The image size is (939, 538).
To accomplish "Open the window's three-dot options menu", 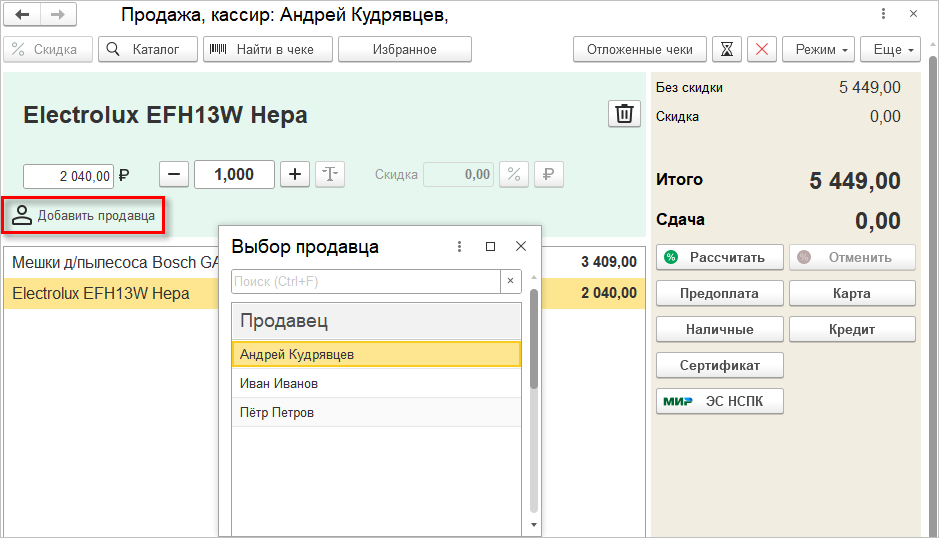I will 883,15.
